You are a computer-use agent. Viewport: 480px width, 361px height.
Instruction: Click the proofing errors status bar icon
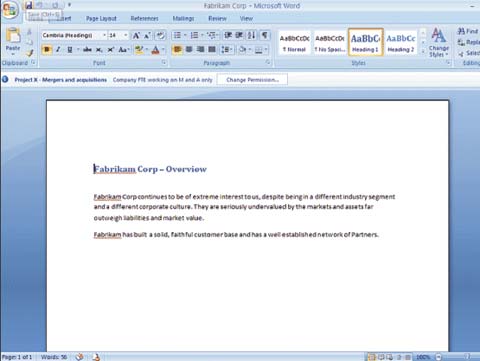tap(79, 357)
